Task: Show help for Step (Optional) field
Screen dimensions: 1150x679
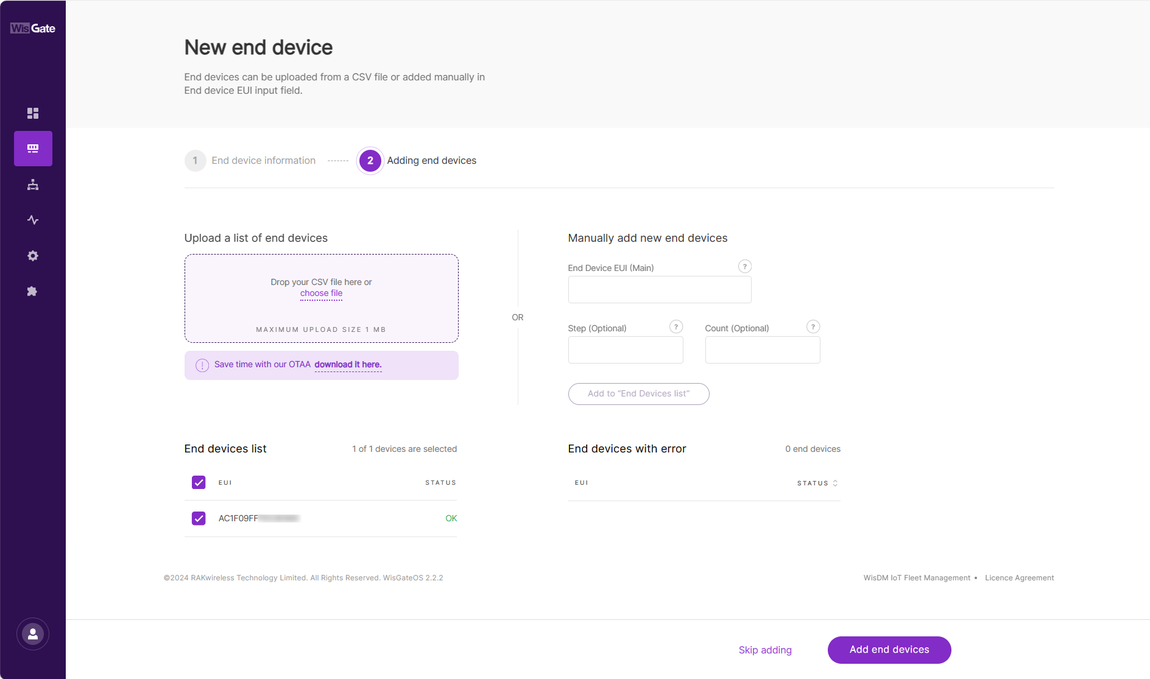Action: point(676,326)
